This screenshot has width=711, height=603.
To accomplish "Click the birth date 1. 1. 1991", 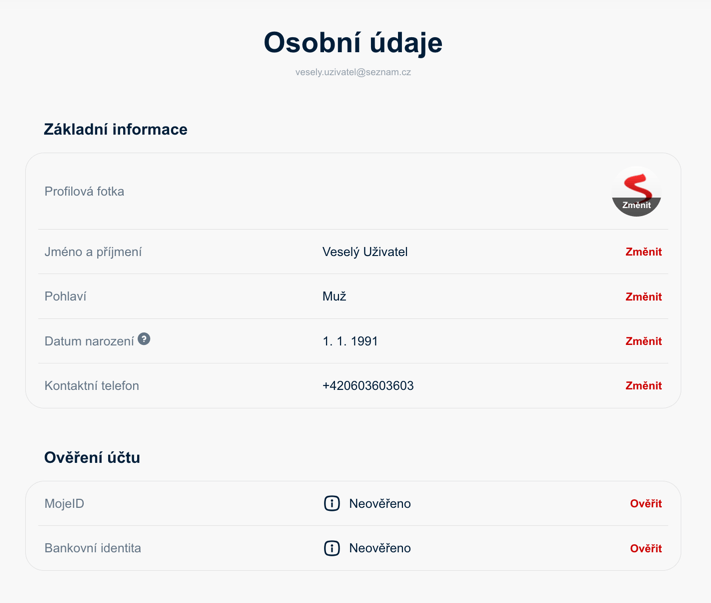I will click(x=350, y=341).
